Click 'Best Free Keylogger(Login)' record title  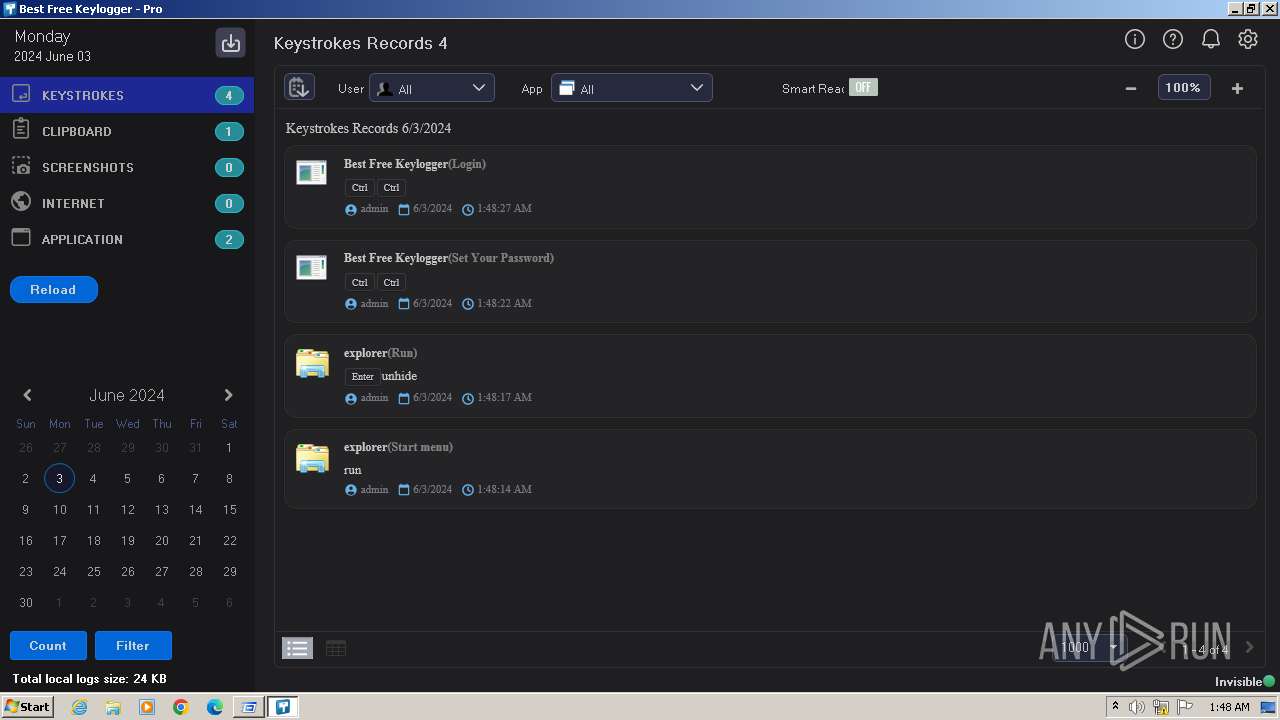click(x=415, y=164)
